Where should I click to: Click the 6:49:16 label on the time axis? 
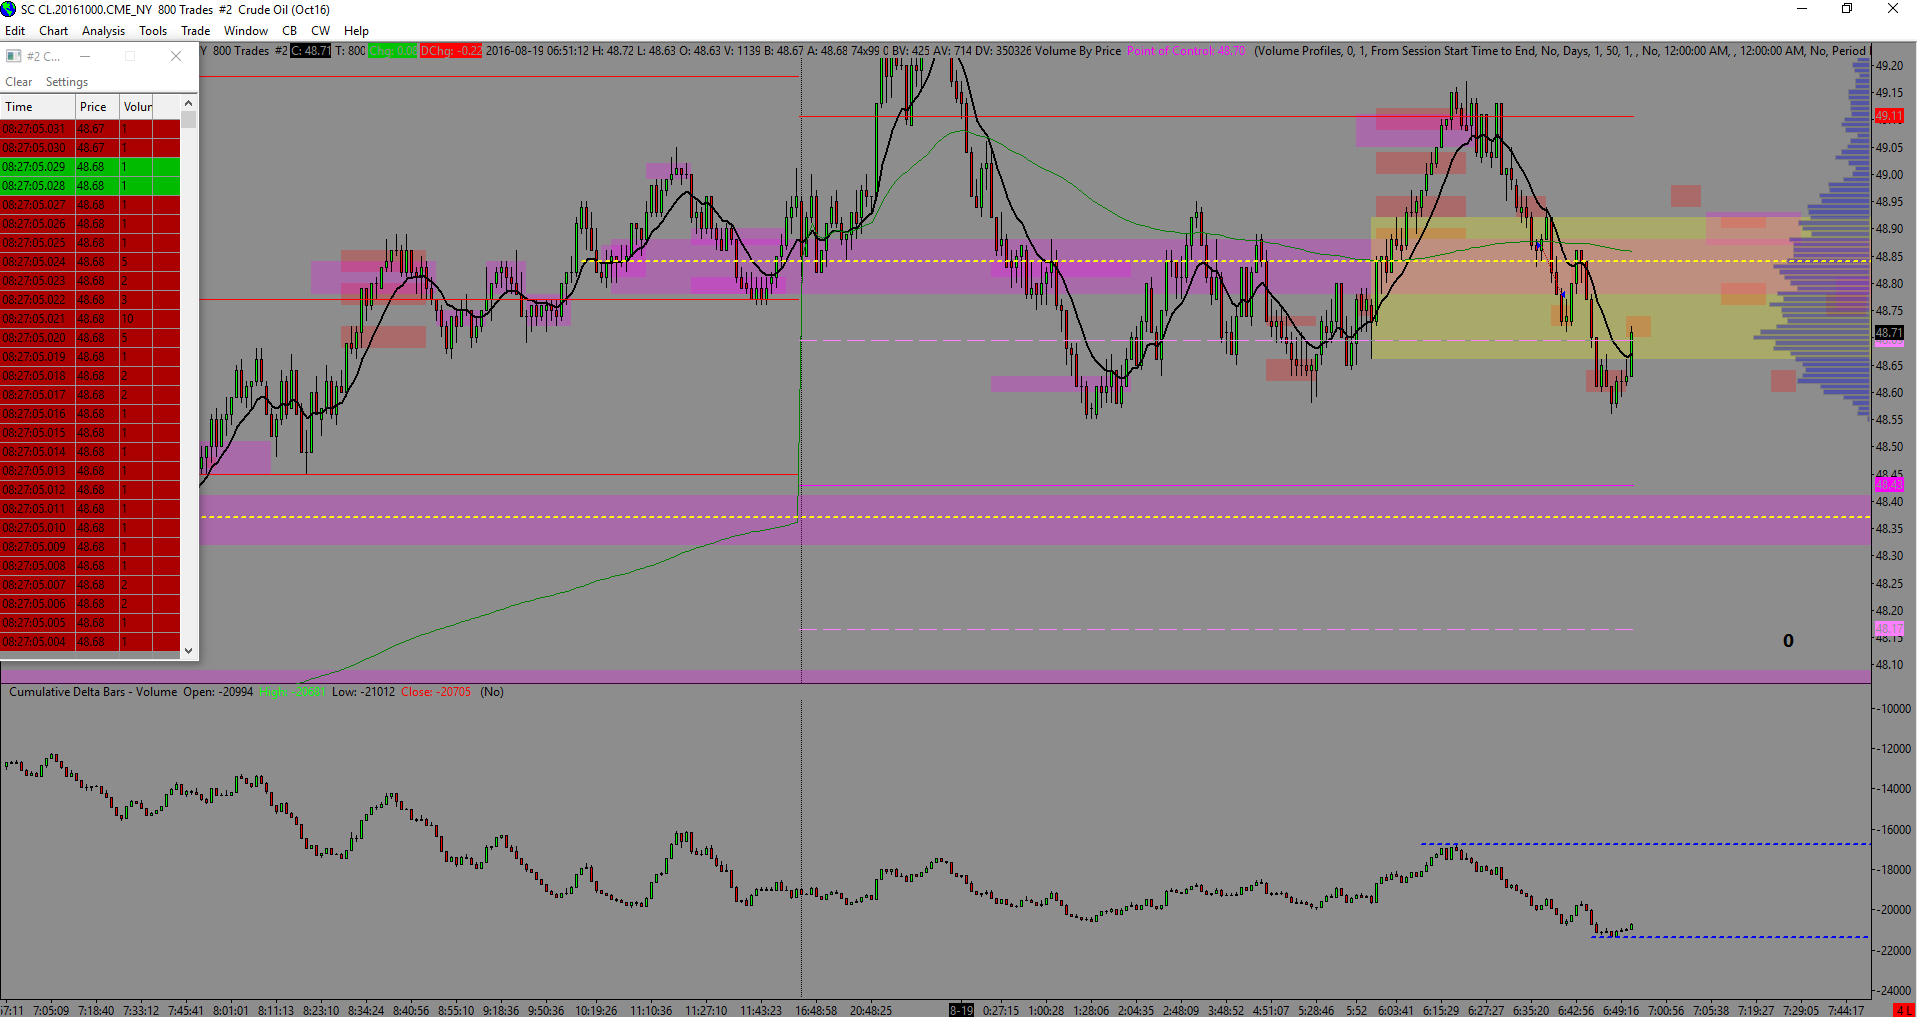point(1620,1010)
